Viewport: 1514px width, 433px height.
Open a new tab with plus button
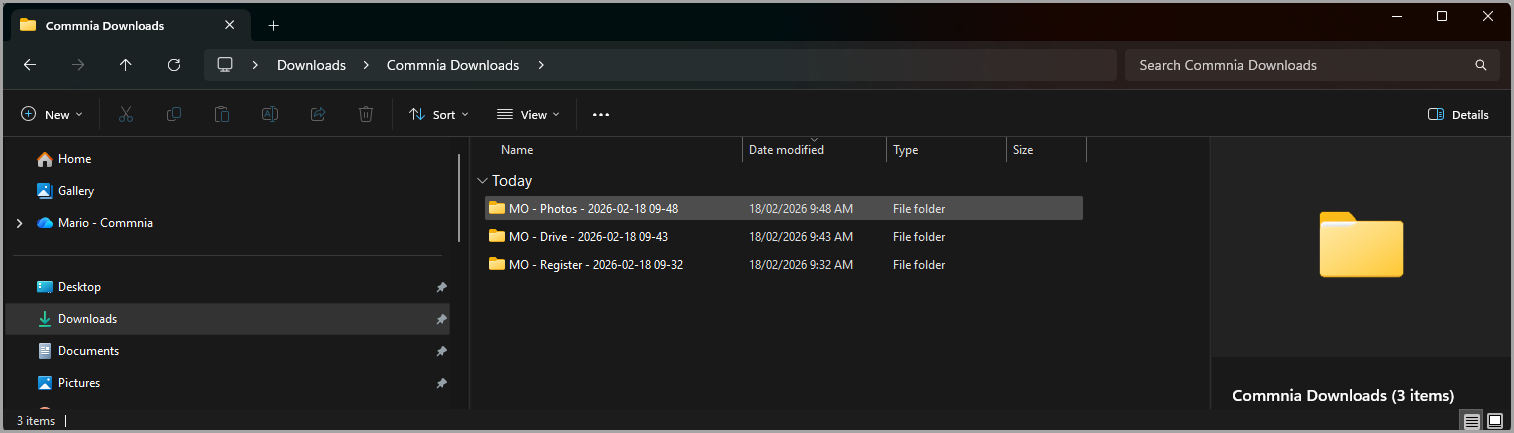pyautogui.click(x=273, y=25)
